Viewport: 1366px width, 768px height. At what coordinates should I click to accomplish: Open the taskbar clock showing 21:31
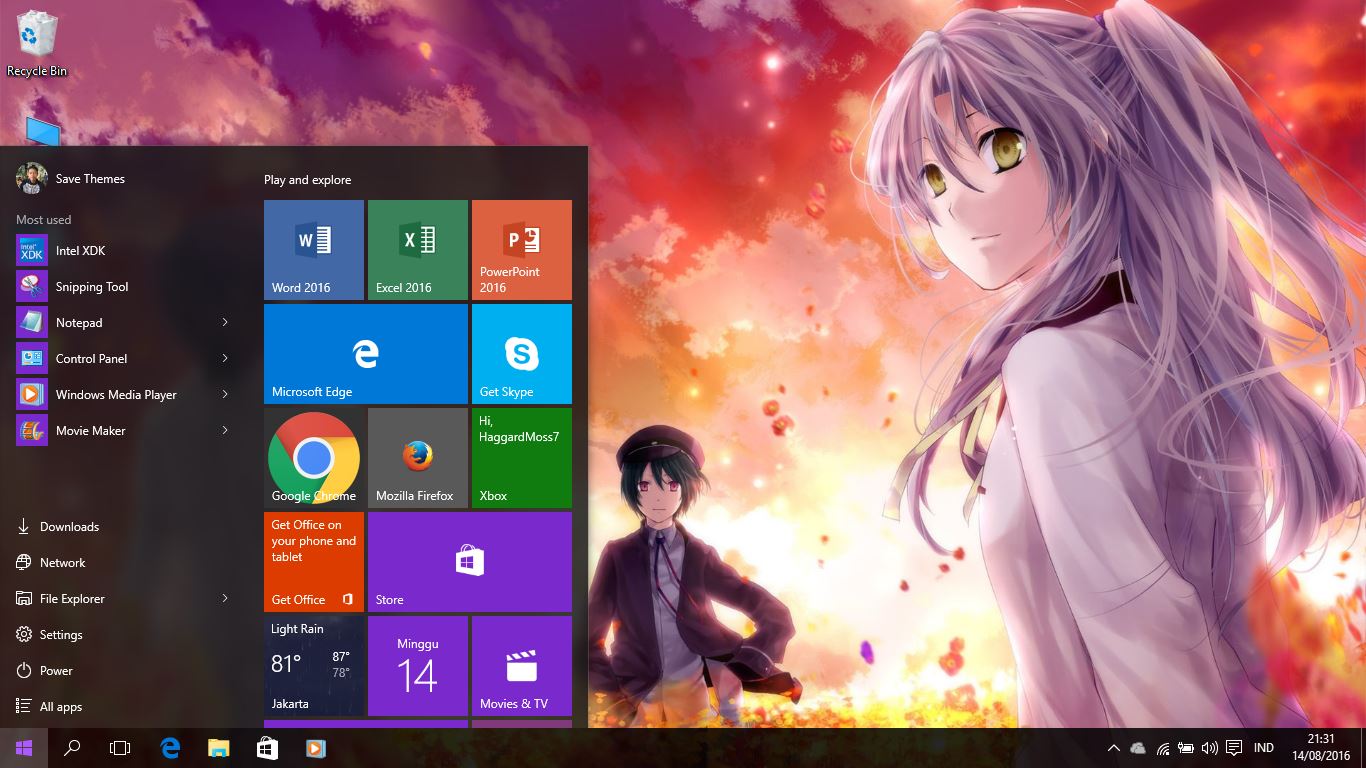coord(1321,748)
